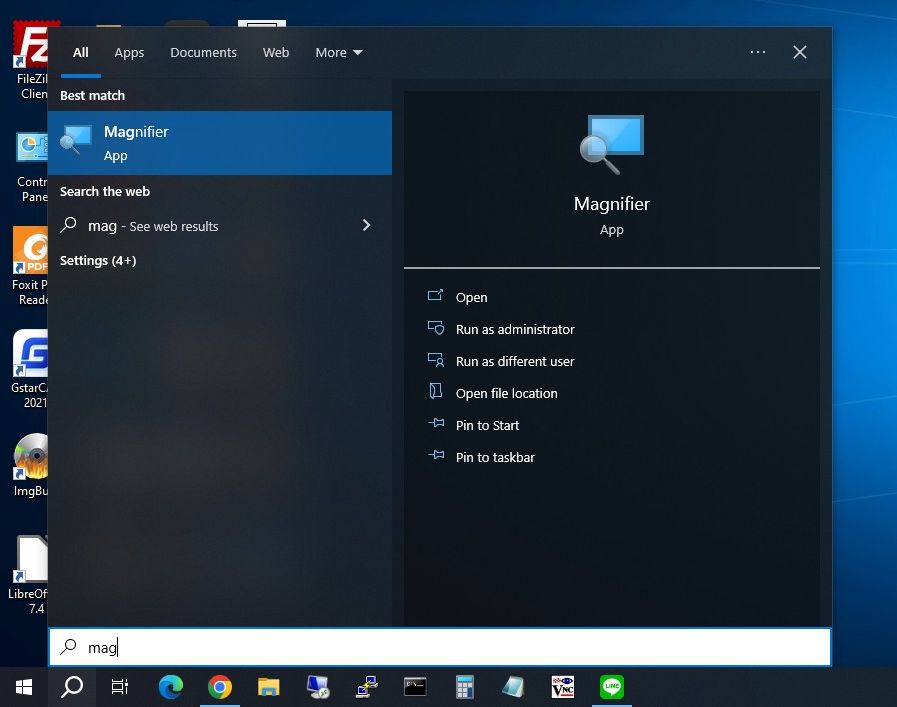This screenshot has width=897, height=707.
Task: Expand the Settings (4+) results group
Action: pyautogui.click(x=98, y=261)
